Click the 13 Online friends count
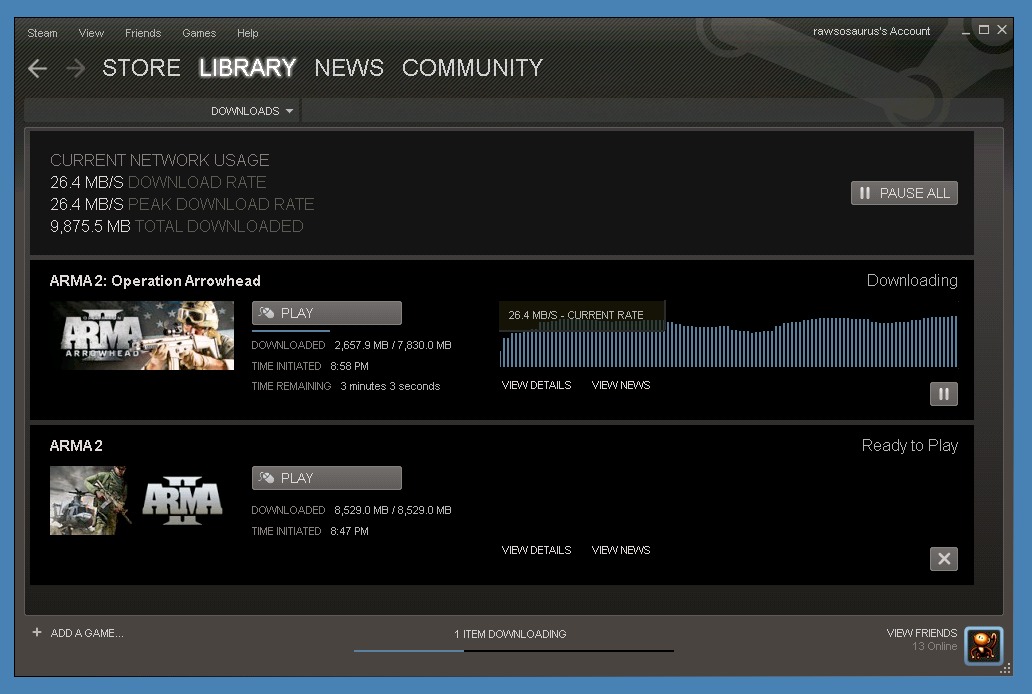The width and height of the screenshot is (1032, 694). [934, 647]
